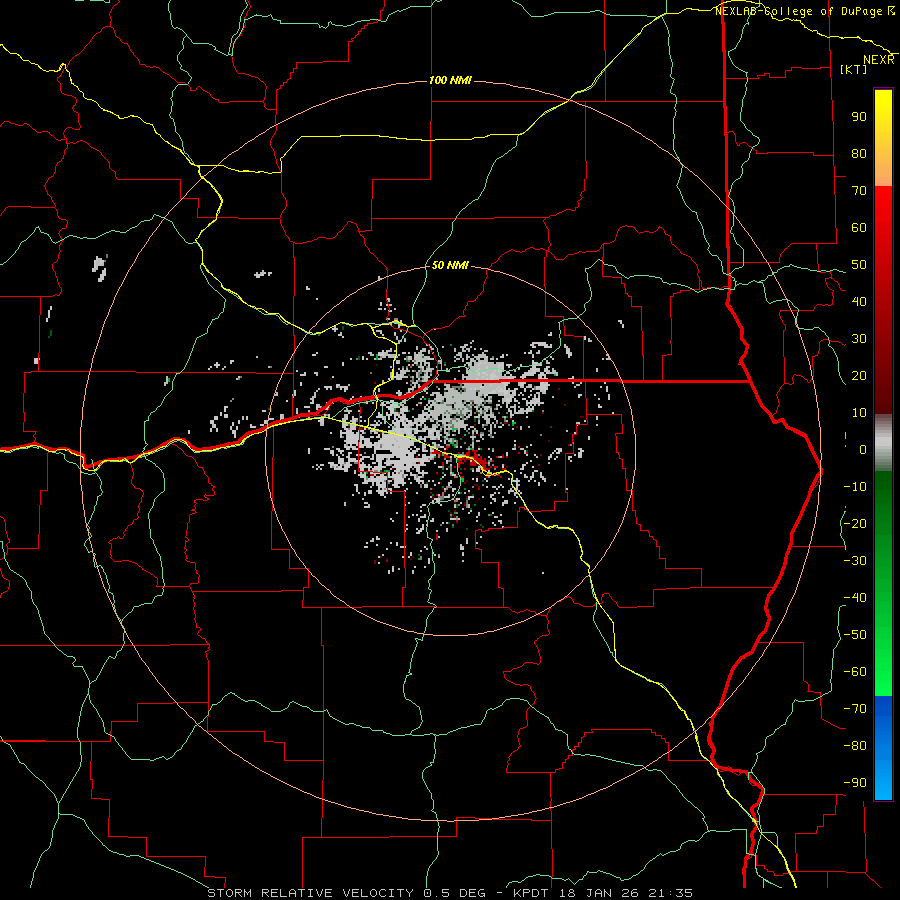Click the positive 80 value on the scale
The width and height of the screenshot is (900, 900).
click(859, 154)
